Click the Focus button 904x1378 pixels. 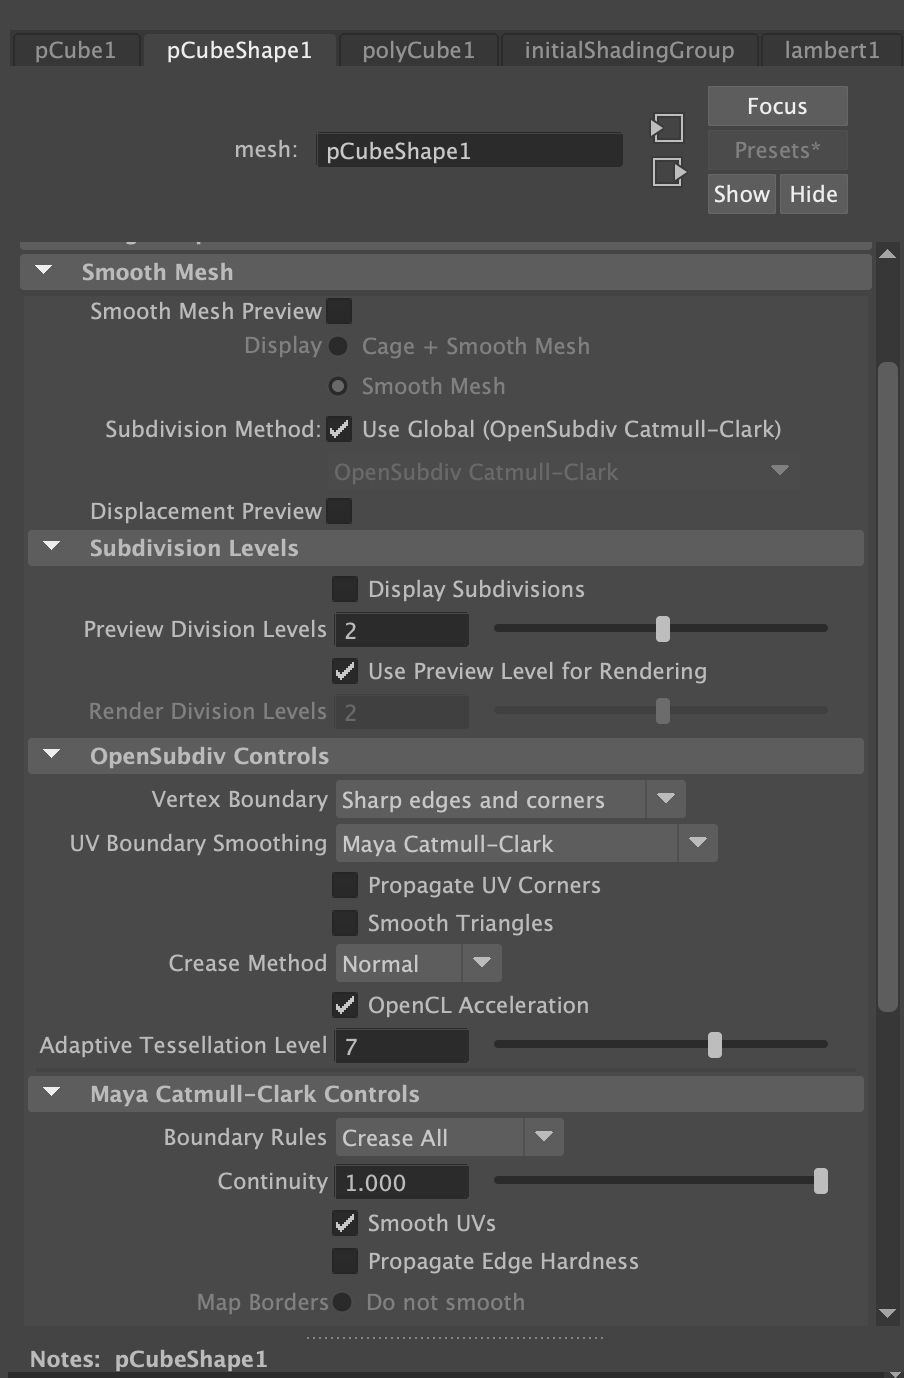[x=777, y=105]
